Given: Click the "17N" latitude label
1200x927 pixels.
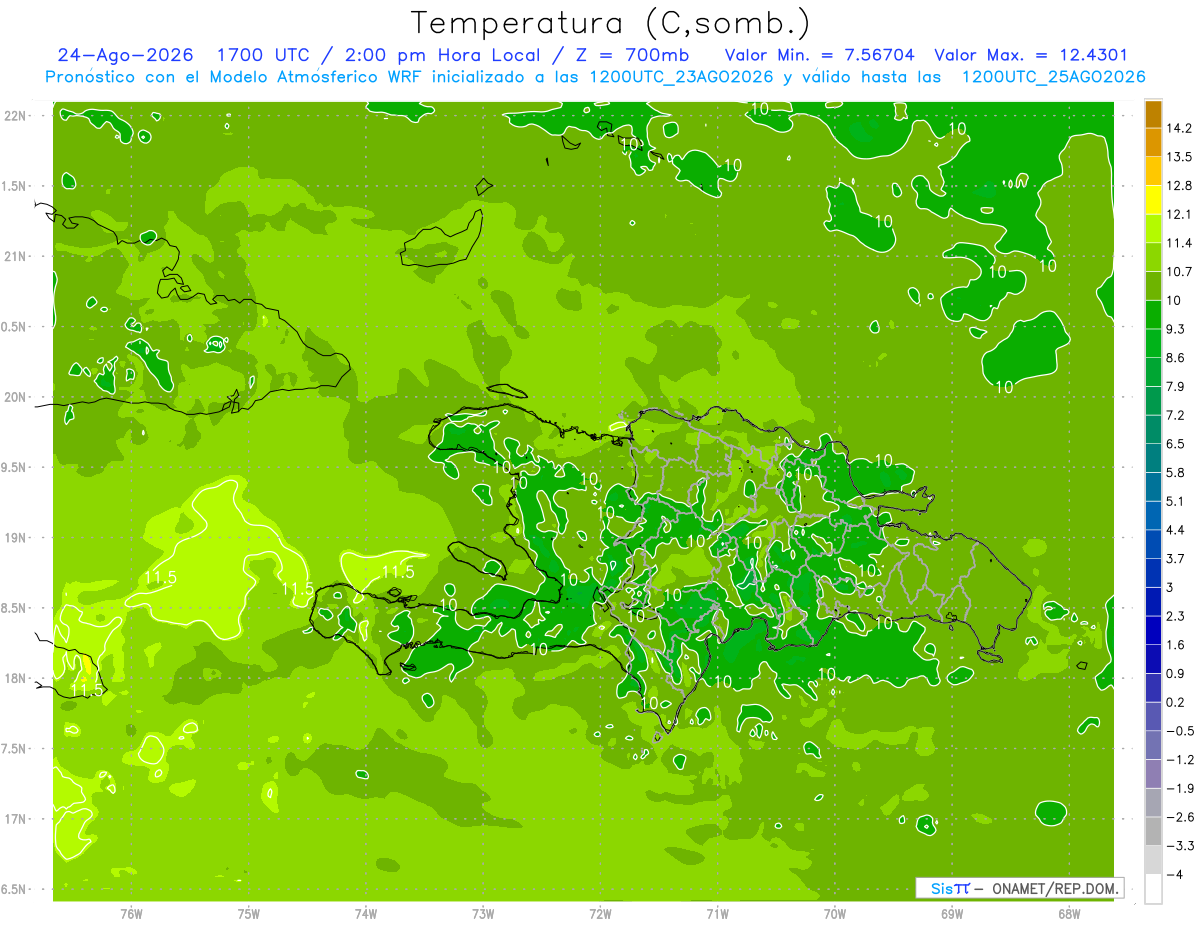Looking at the screenshot, I should point(16,819).
